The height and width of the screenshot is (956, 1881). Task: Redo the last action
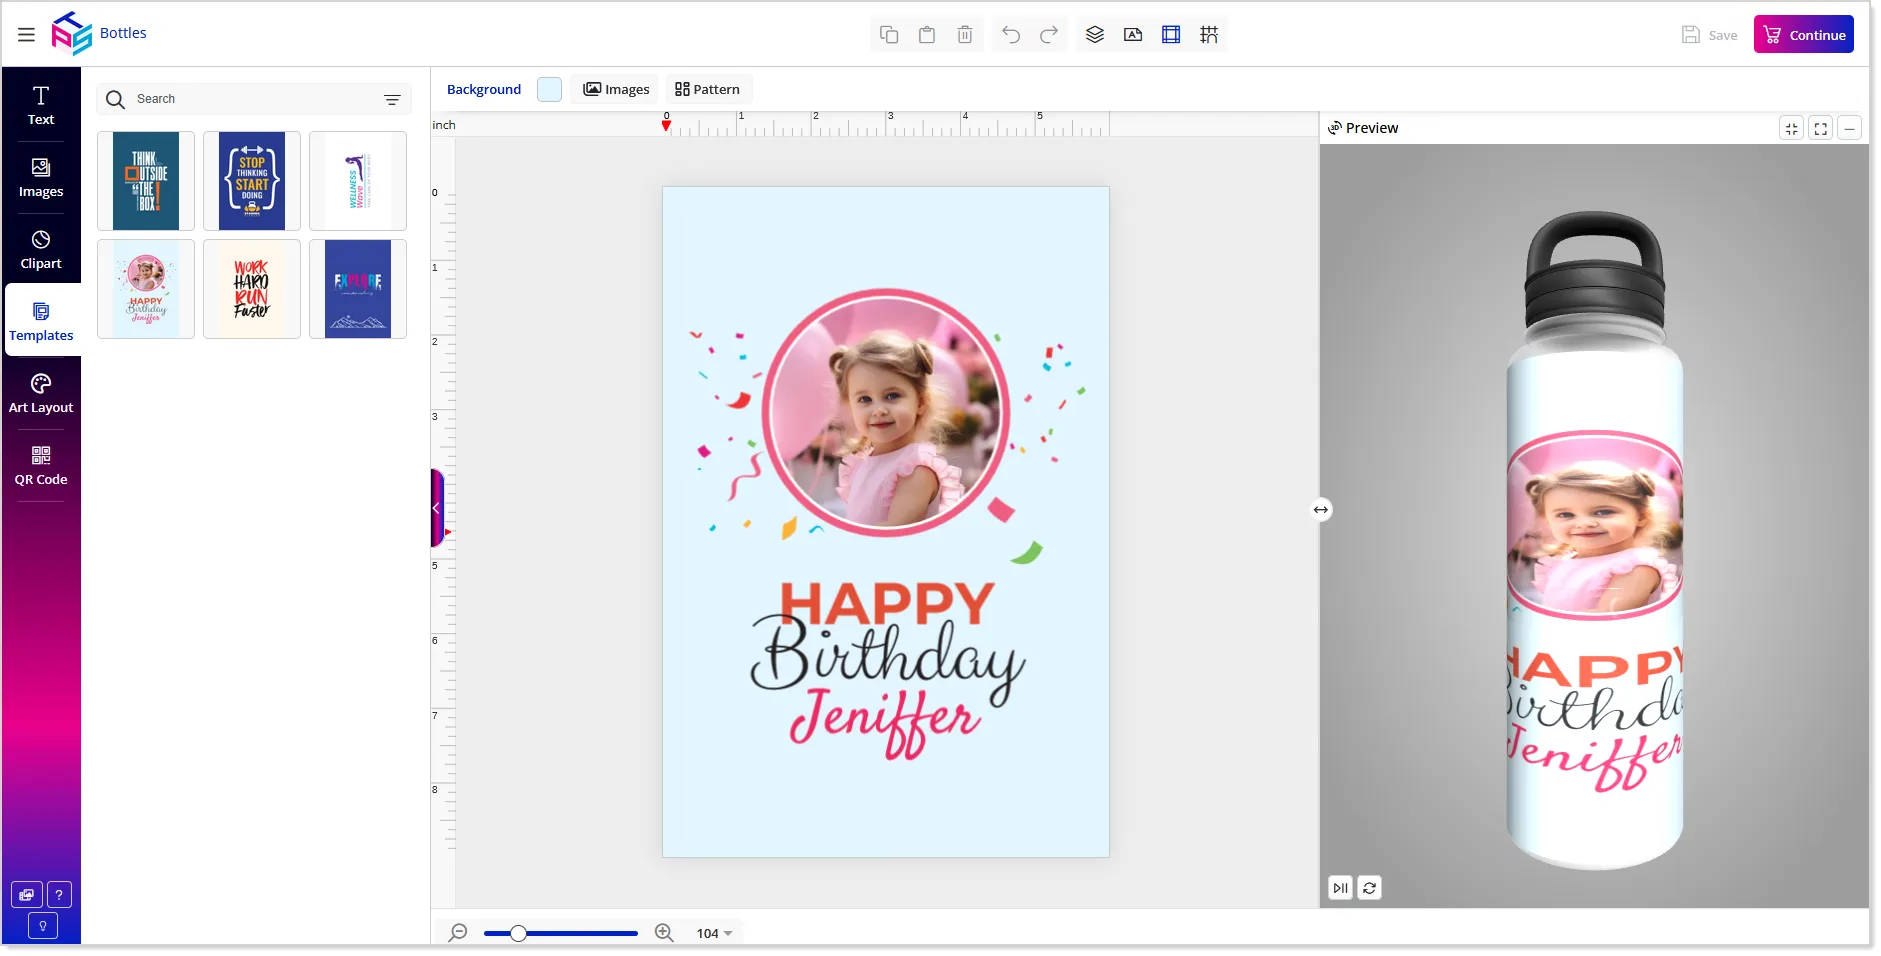(1049, 35)
